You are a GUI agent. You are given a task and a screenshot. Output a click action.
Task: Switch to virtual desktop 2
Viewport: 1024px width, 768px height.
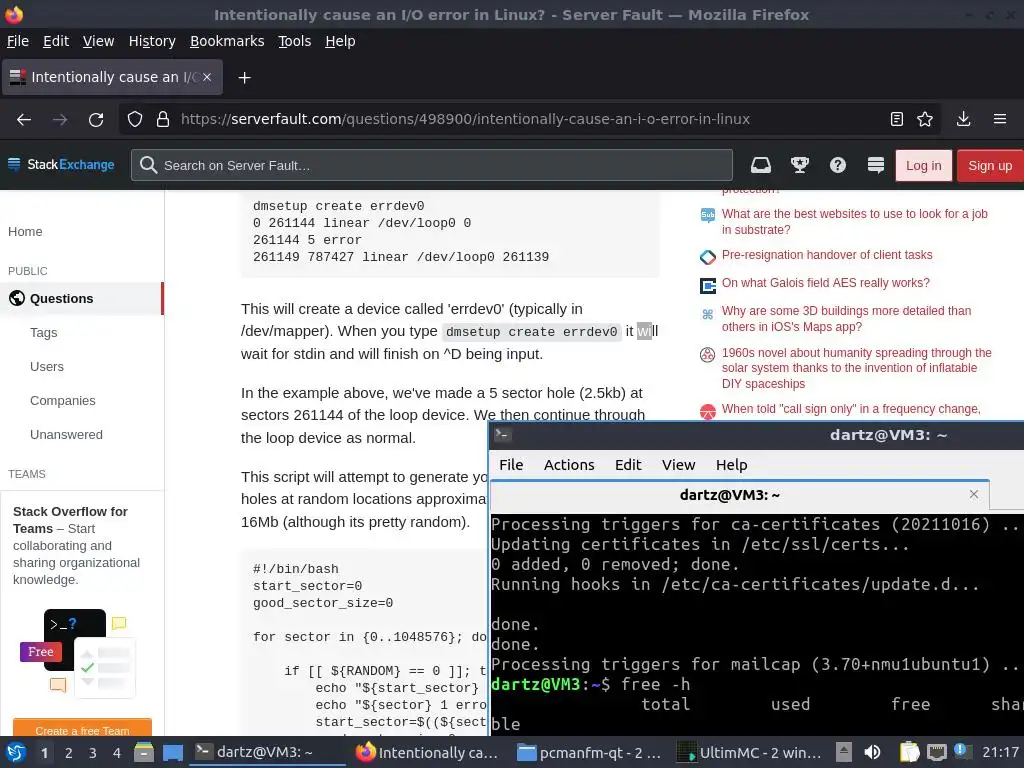tap(69, 753)
